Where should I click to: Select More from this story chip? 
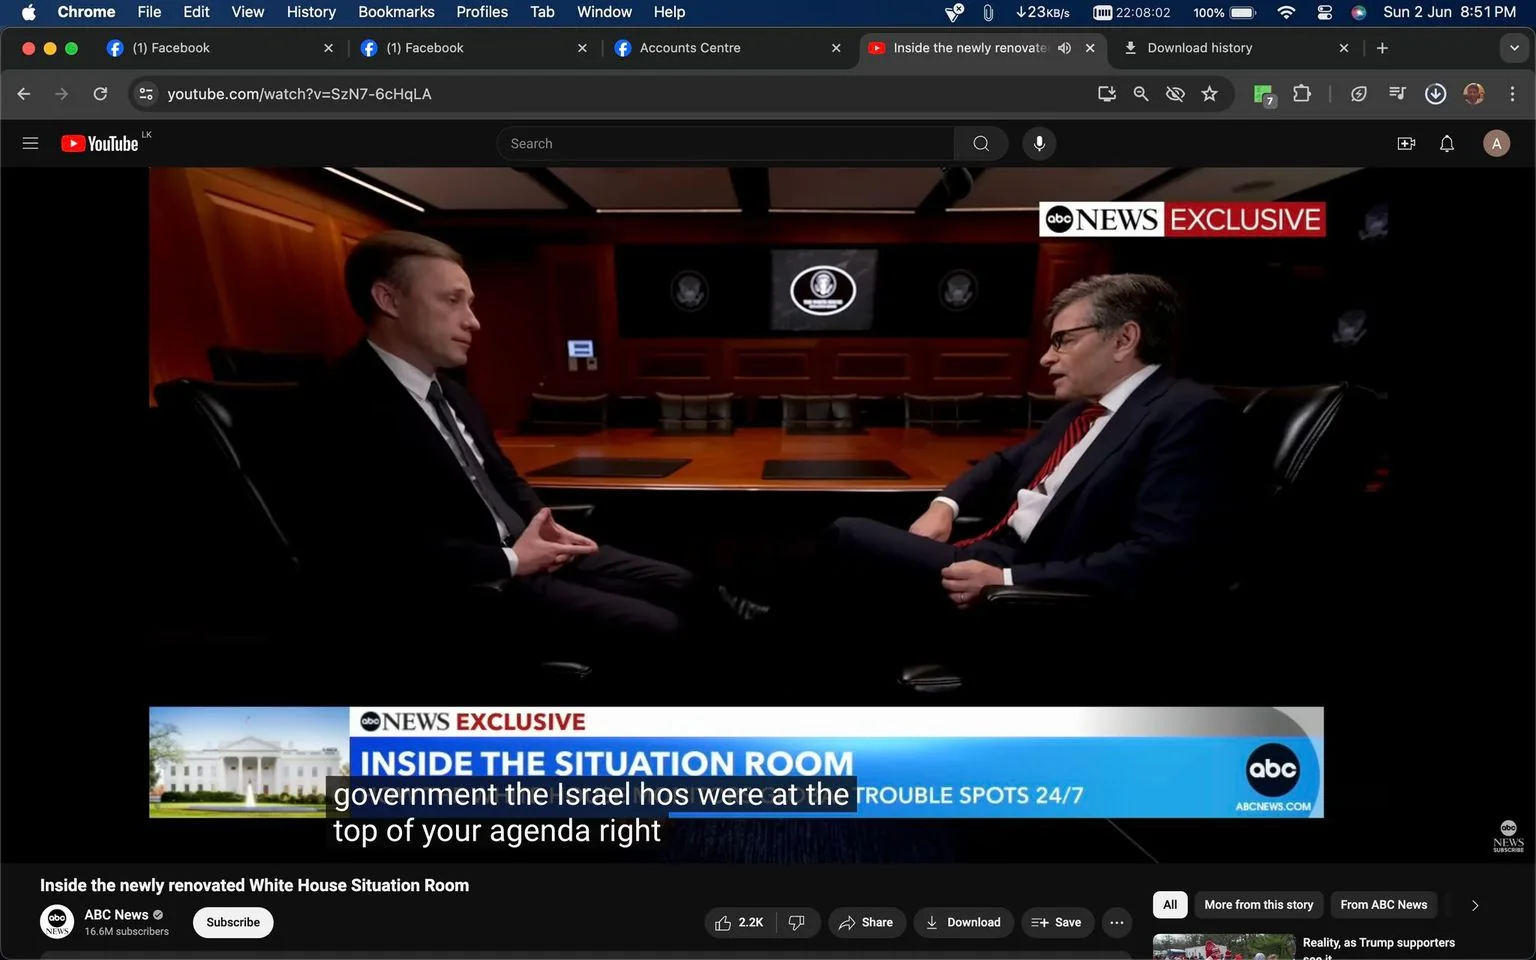click(1259, 905)
